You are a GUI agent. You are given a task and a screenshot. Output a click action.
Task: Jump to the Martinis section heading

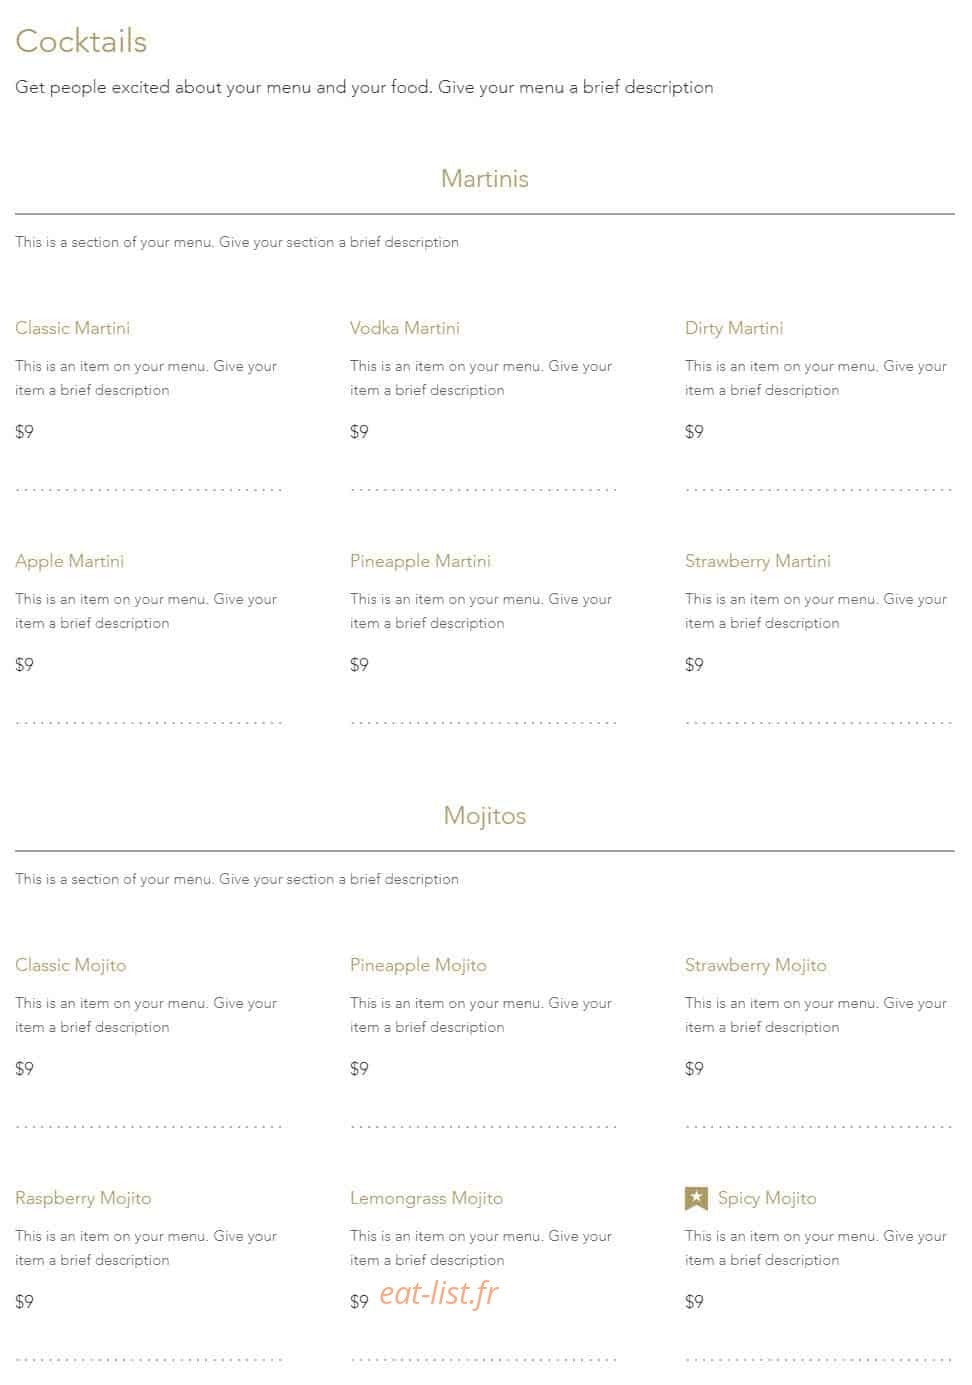coord(485,179)
